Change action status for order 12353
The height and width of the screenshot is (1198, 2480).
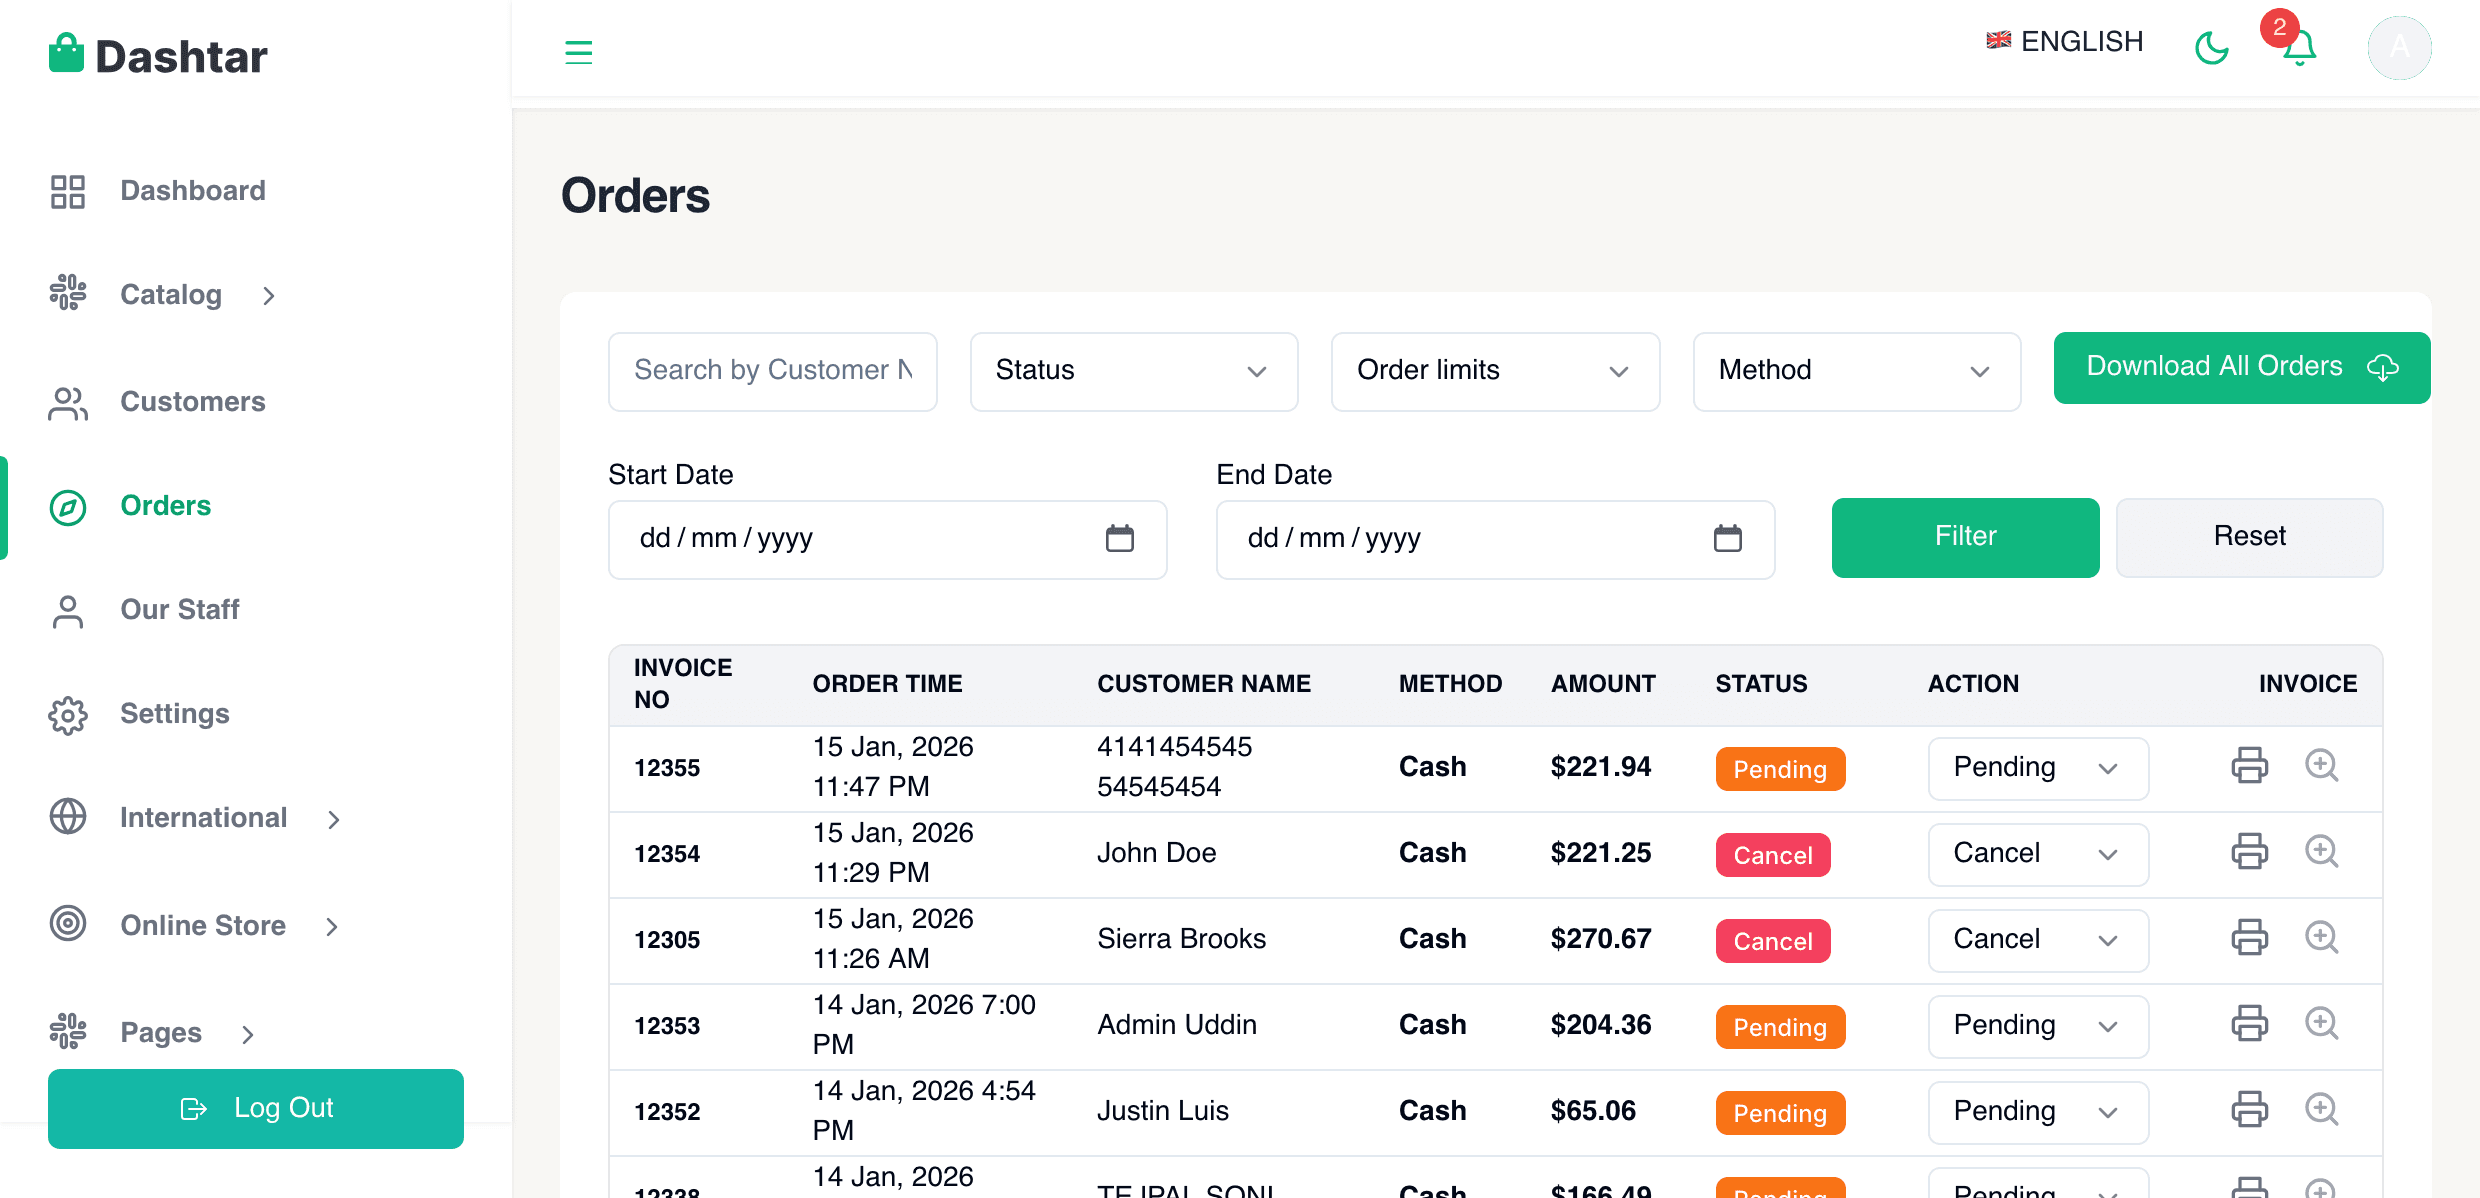pos(2038,1025)
